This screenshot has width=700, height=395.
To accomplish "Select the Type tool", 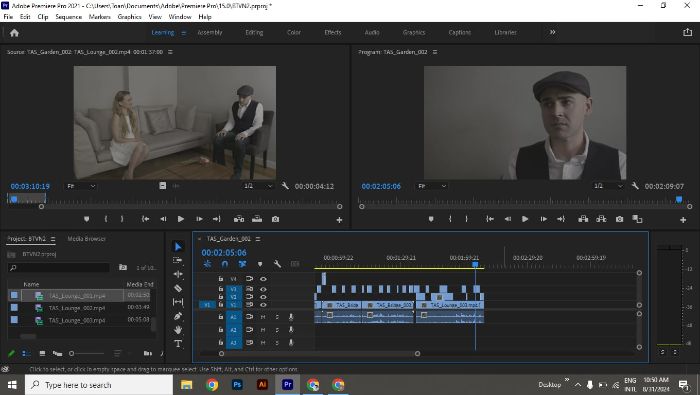I will coord(178,344).
